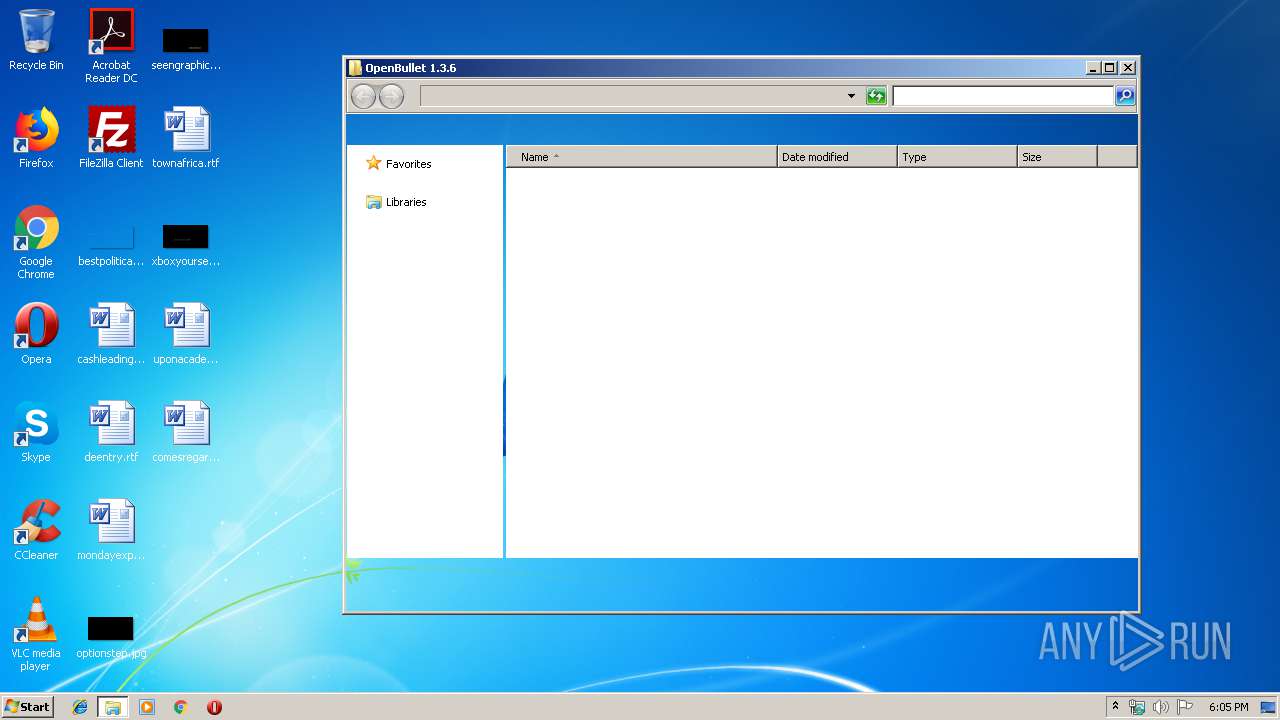Image resolution: width=1280 pixels, height=720 pixels.
Task: Click the Opera icon on the taskbar
Action: coord(214,707)
